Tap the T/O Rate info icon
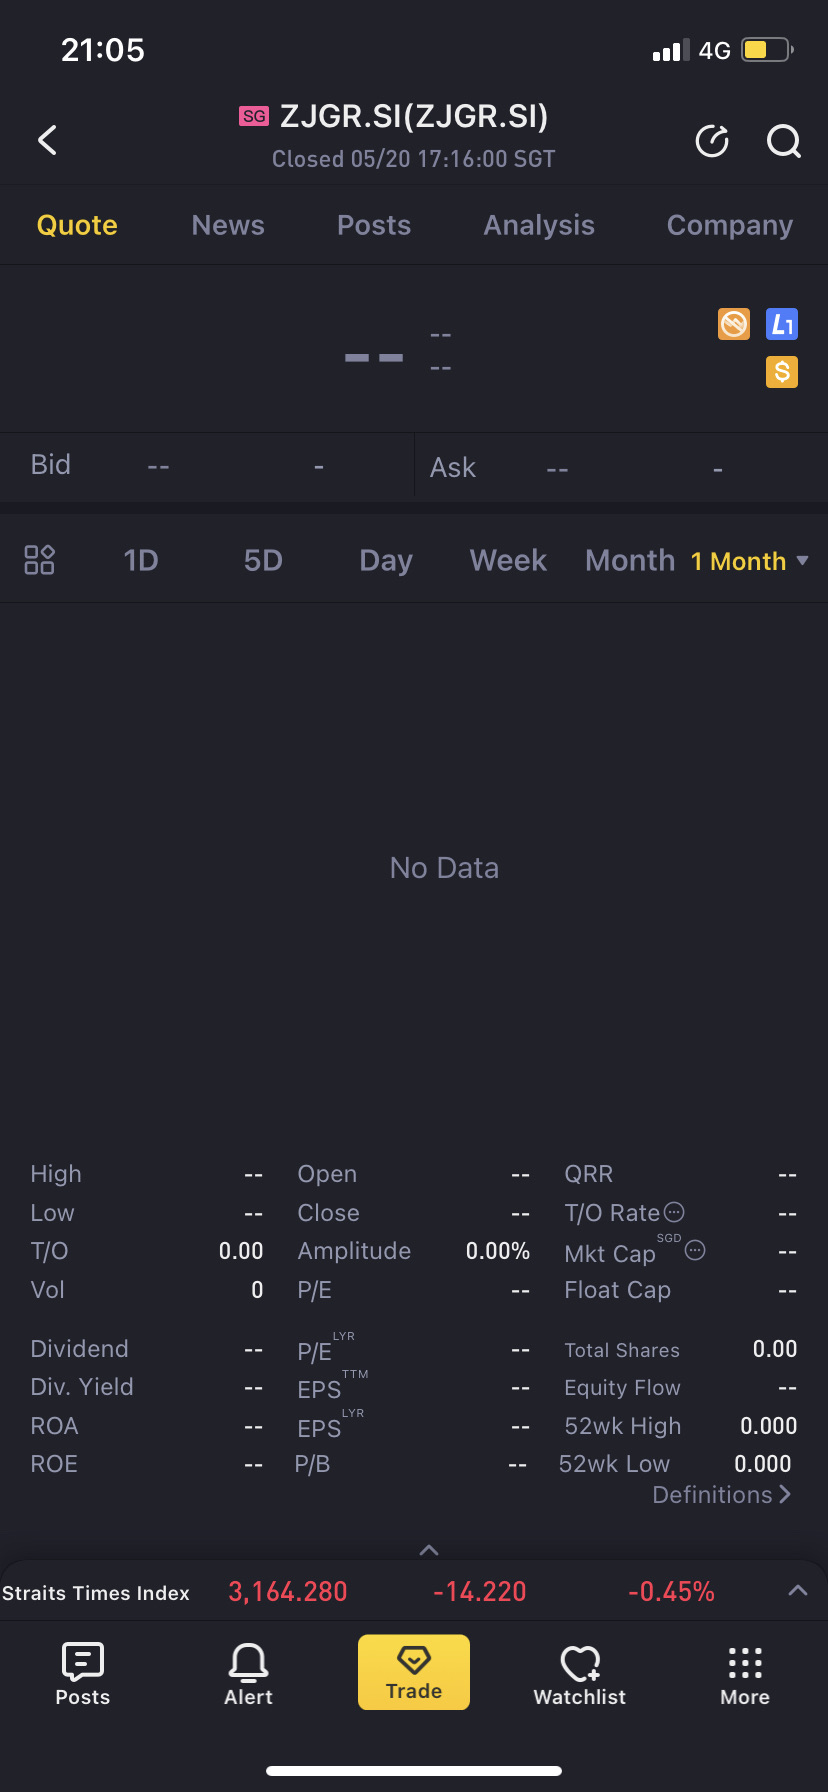Viewport: 828px width, 1792px height. pyautogui.click(x=675, y=1212)
